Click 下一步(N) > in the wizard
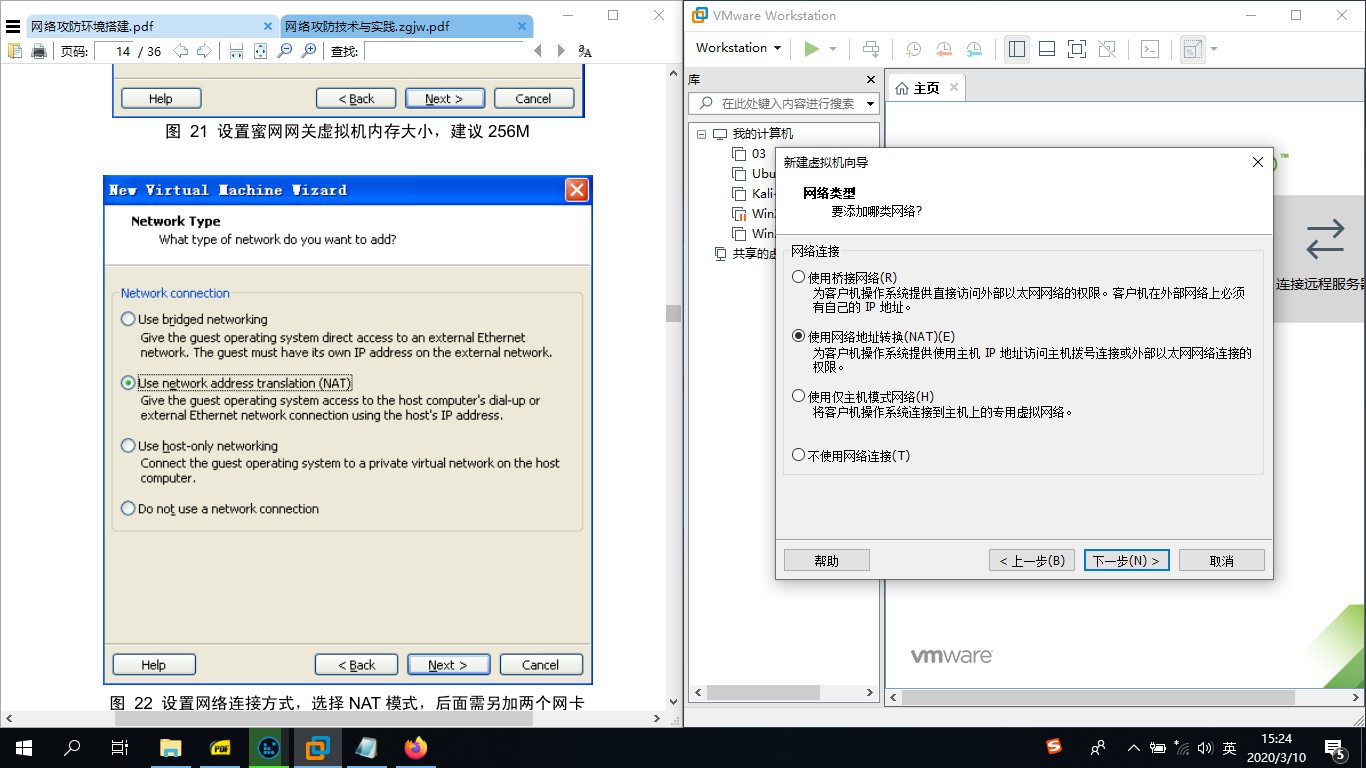Image resolution: width=1366 pixels, height=768 pixels. pos(1126,561)
